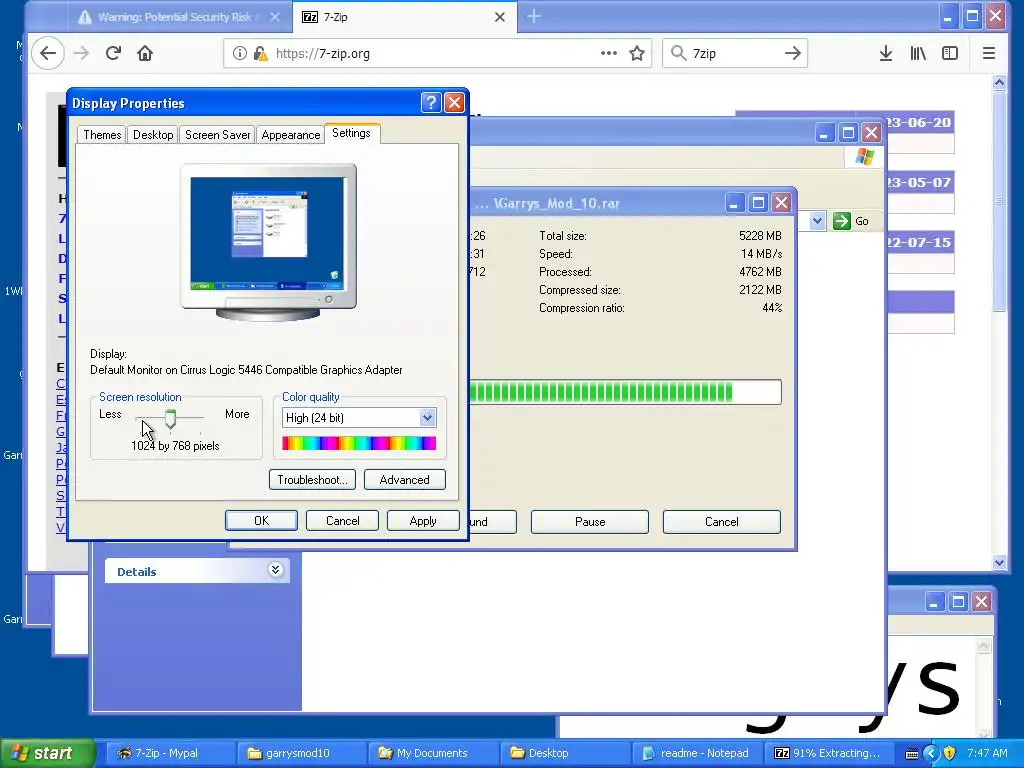Screen dimensions: 1024x768
Task: Expand the Details panel chevron
Action: coord(276,570)
